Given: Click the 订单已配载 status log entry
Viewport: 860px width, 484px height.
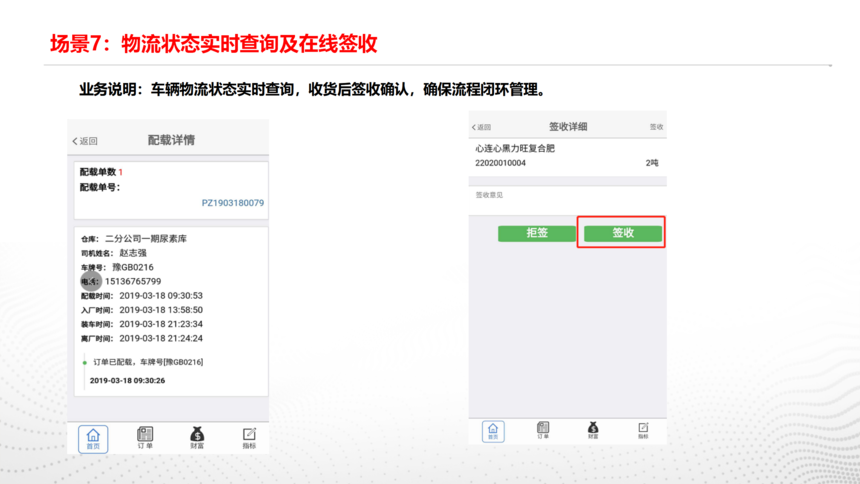Looking at the screenshot, I should [148, 362].
